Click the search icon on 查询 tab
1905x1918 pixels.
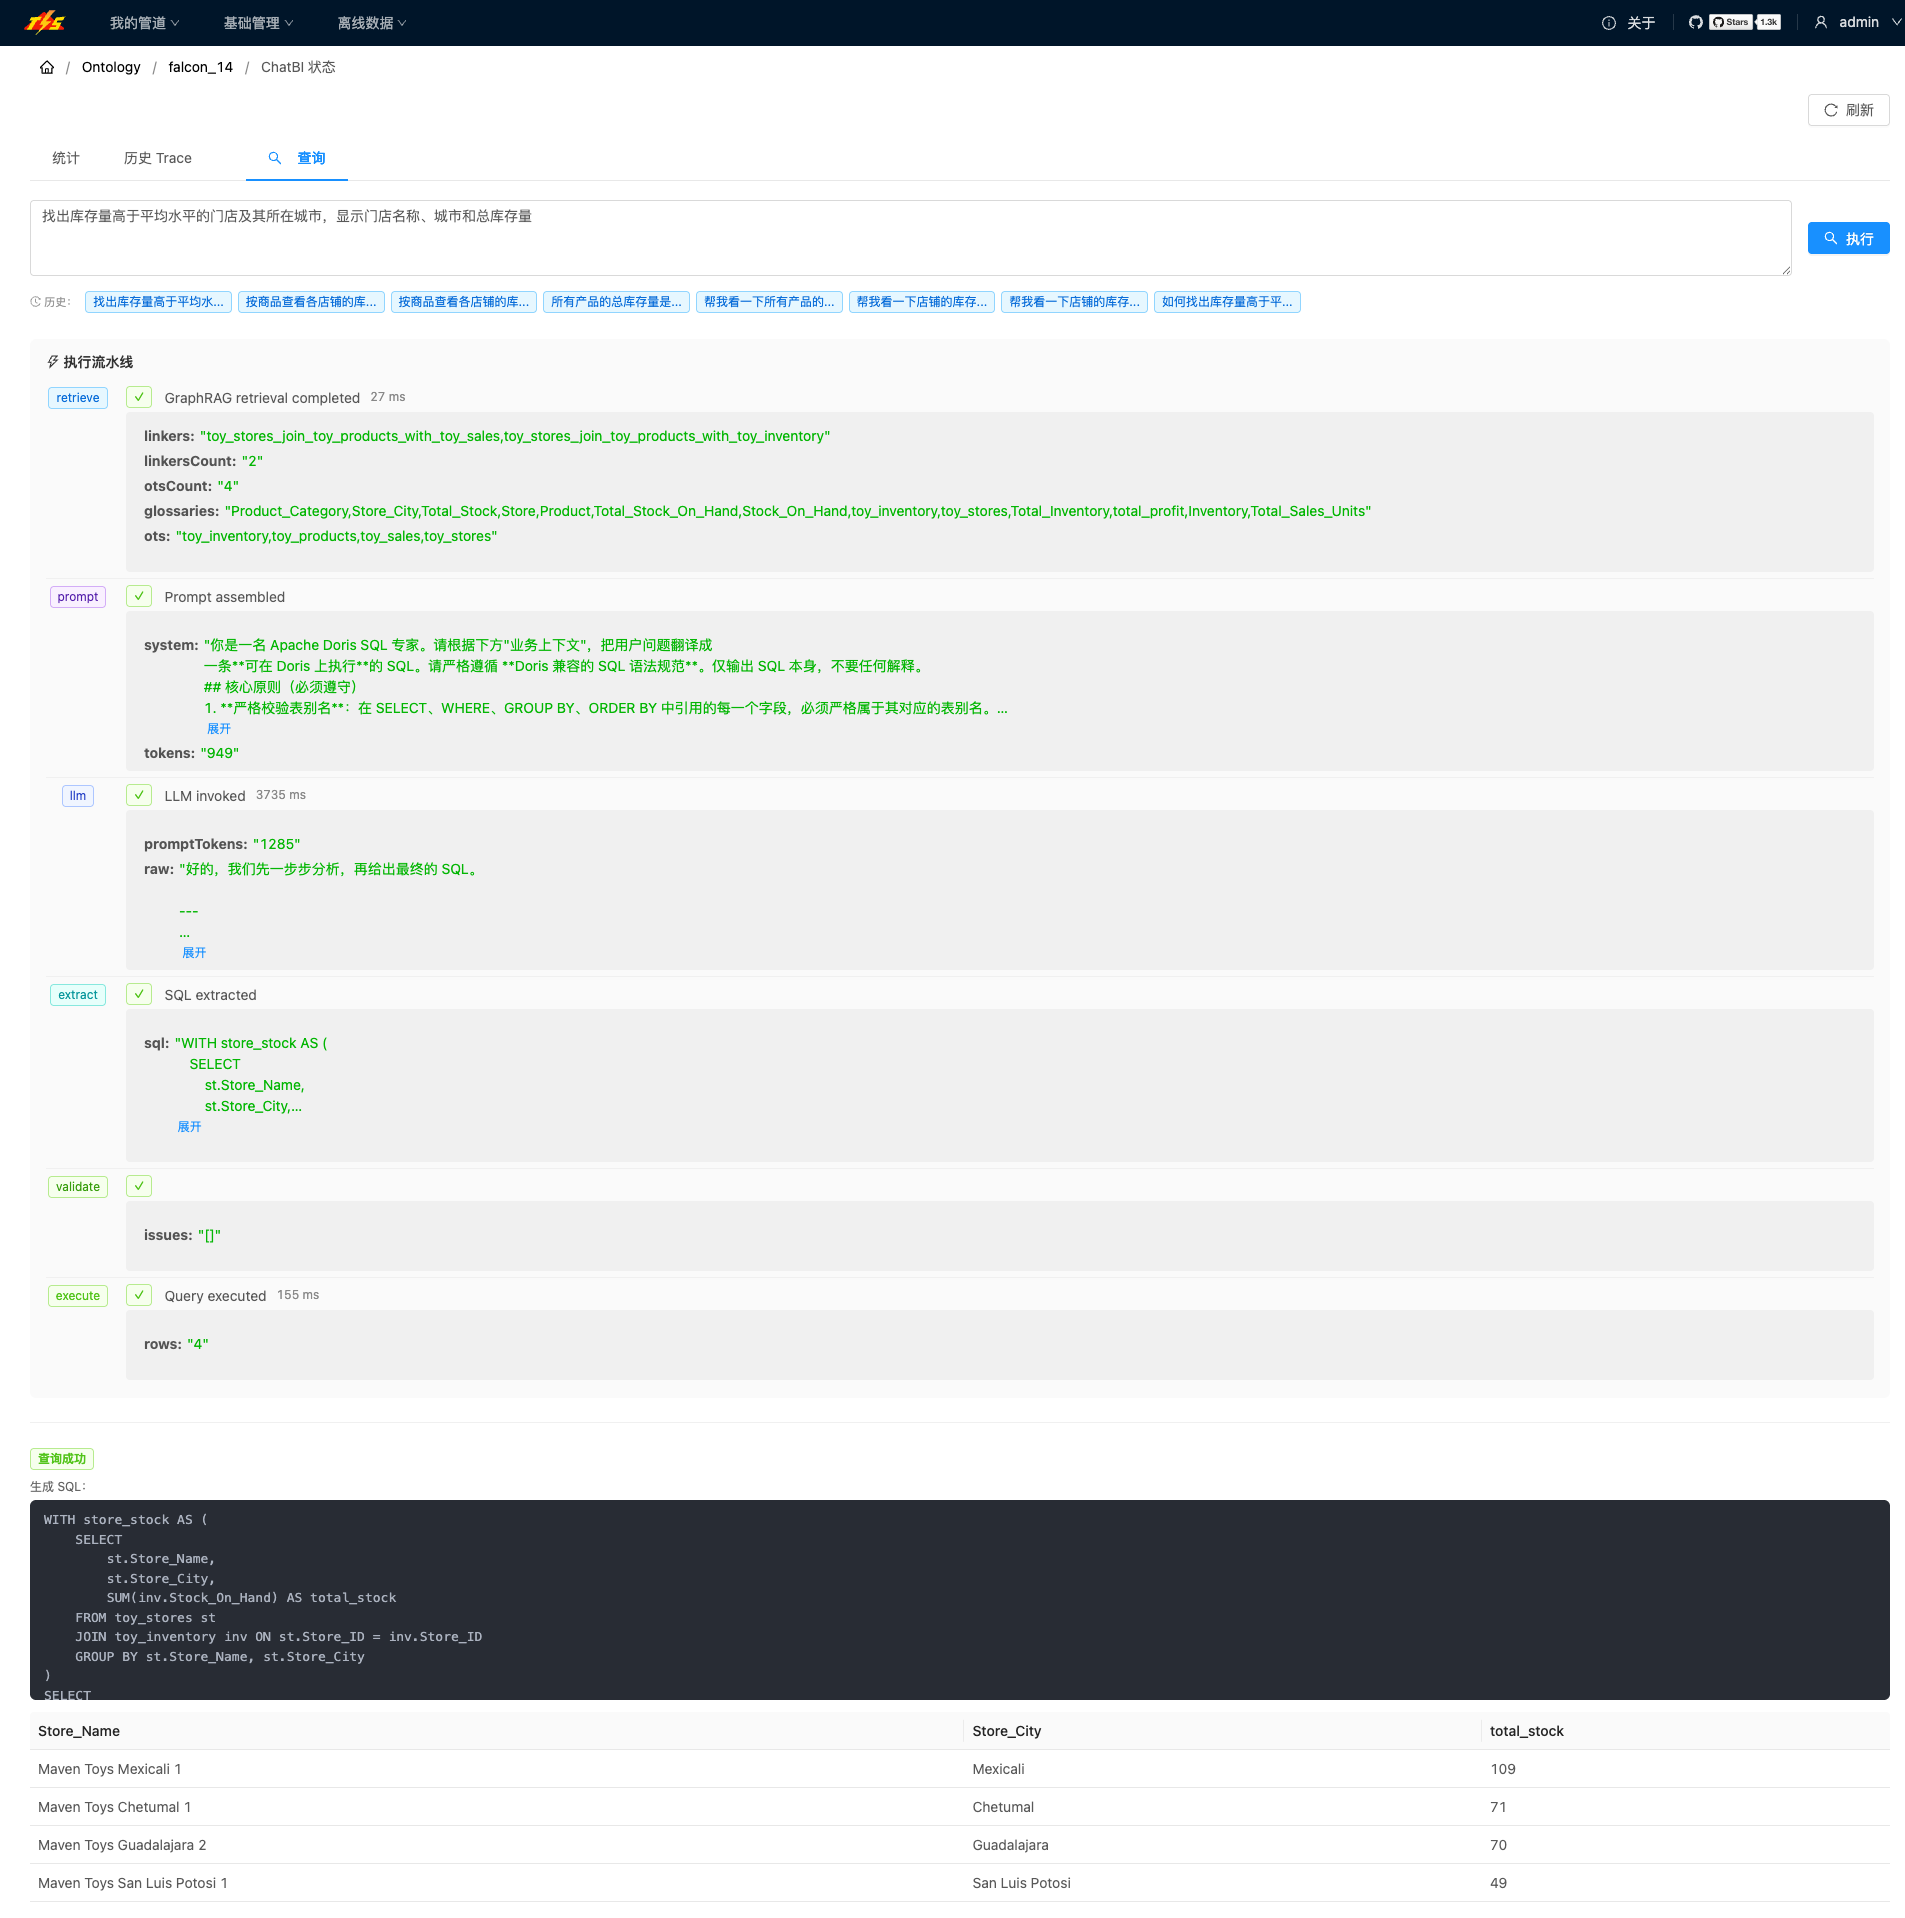point(275,158)
